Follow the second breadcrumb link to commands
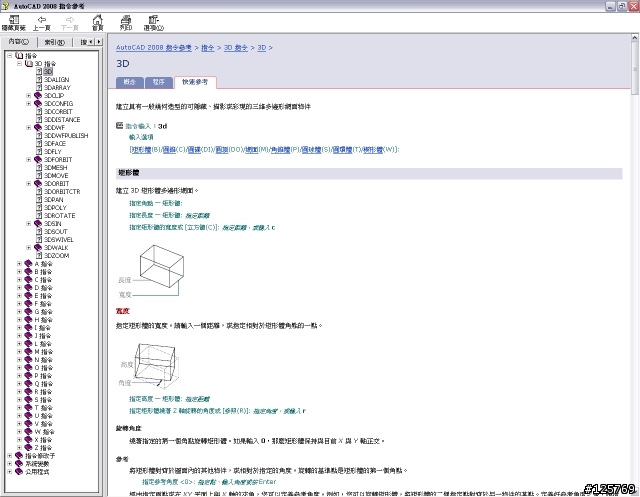 pyautogui.click(x=207, y=48)
